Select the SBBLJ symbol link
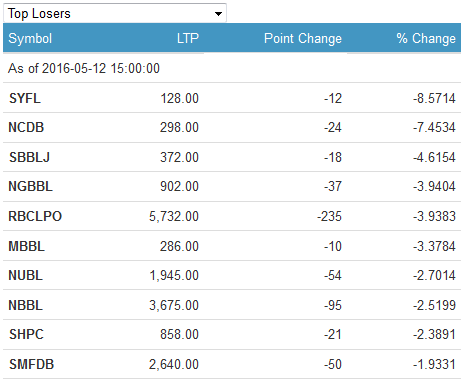Screen dimensions: 461x379 tap(29, 157)
